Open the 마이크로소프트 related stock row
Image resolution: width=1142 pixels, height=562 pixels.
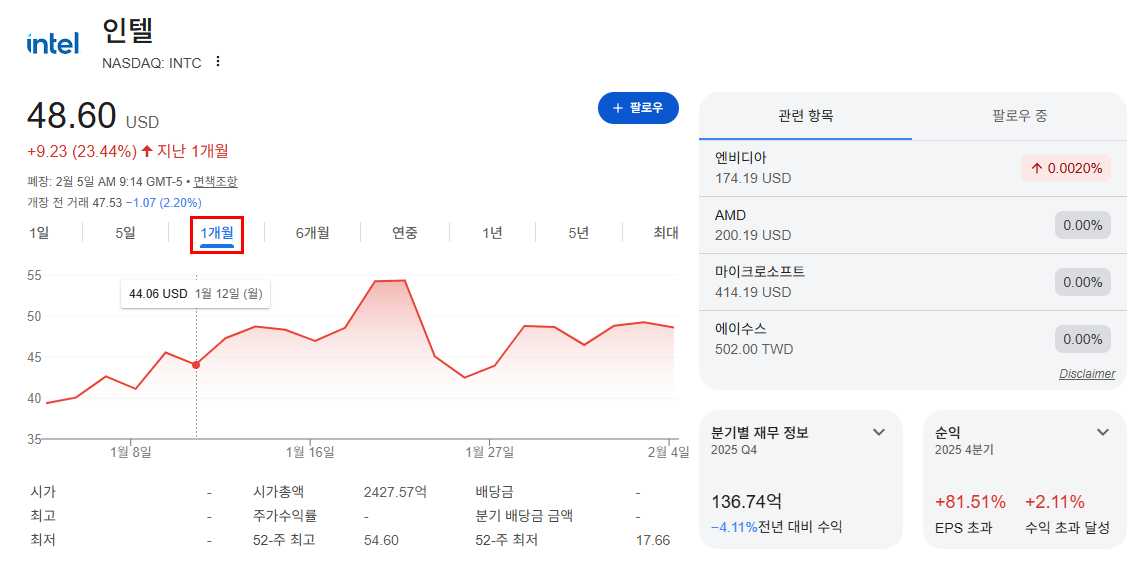[913, 282]
